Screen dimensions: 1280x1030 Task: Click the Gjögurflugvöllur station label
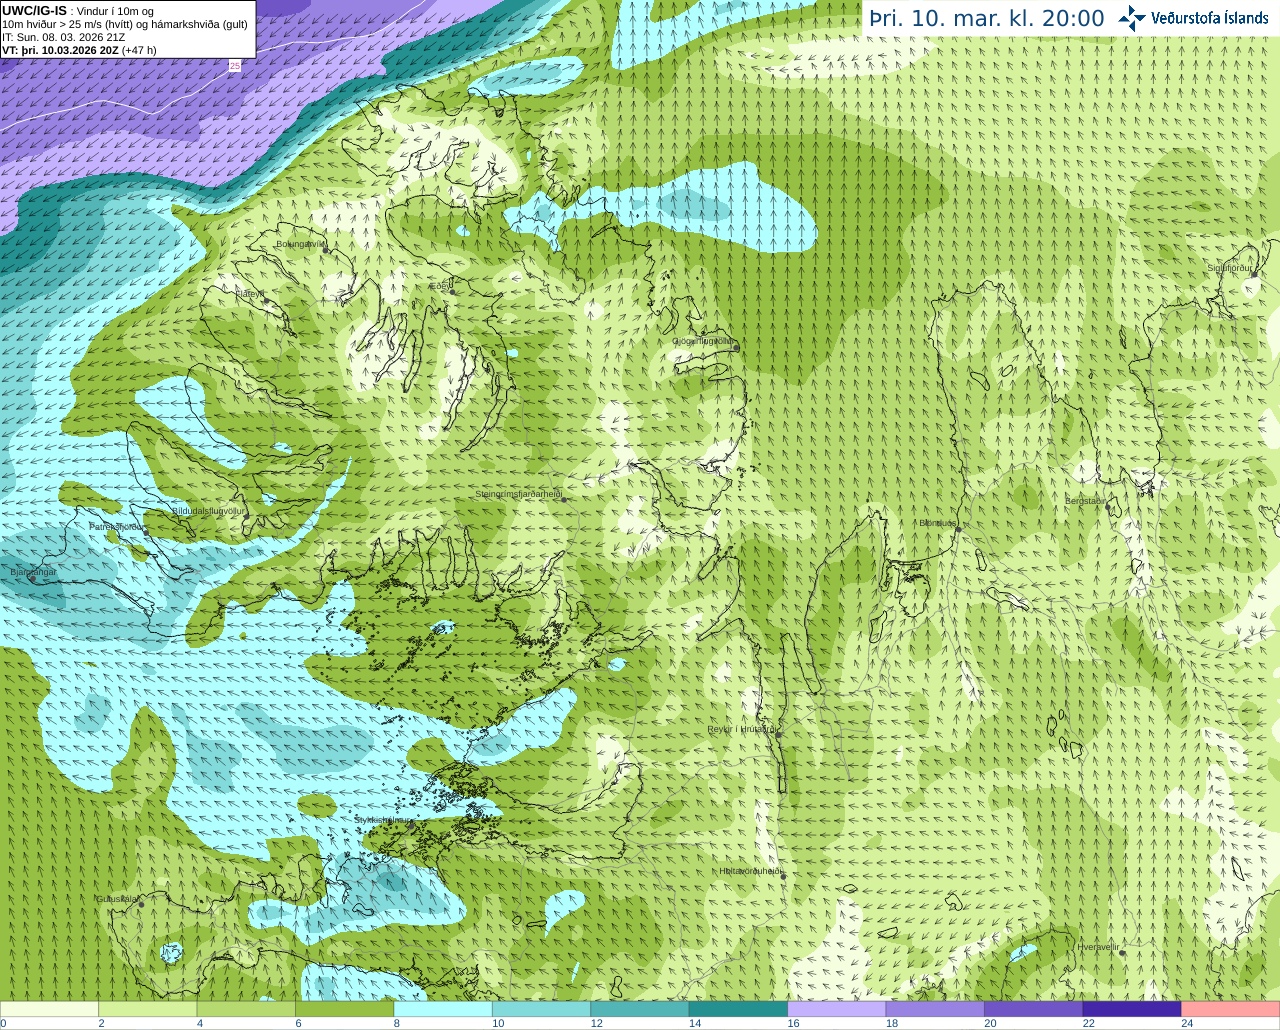[704, 341]
